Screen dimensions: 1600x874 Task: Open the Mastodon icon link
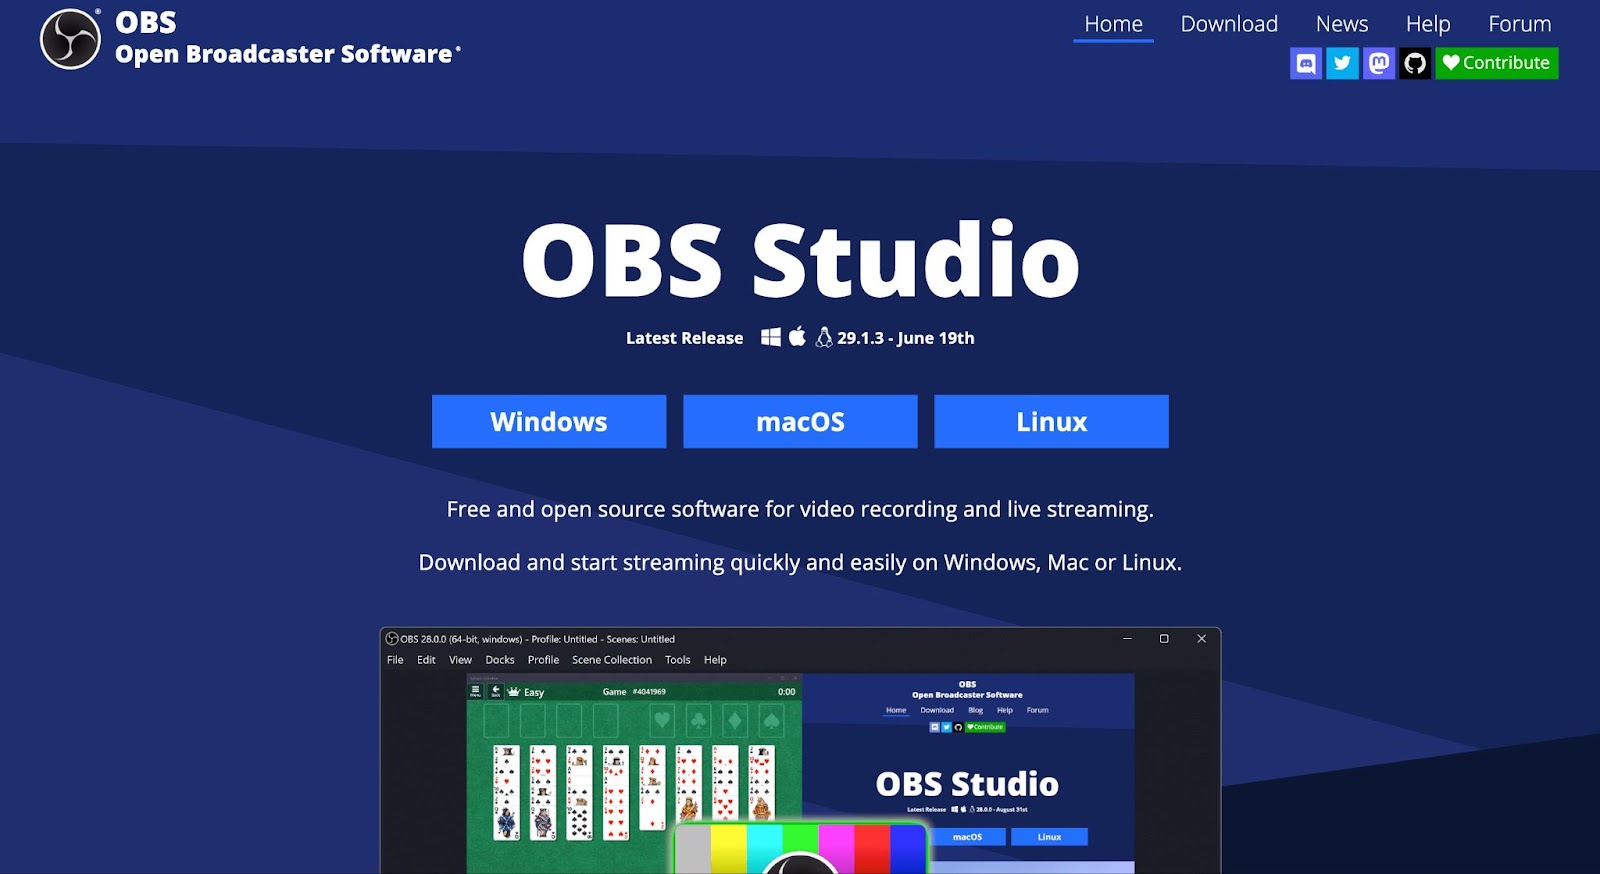(1379, 63)
